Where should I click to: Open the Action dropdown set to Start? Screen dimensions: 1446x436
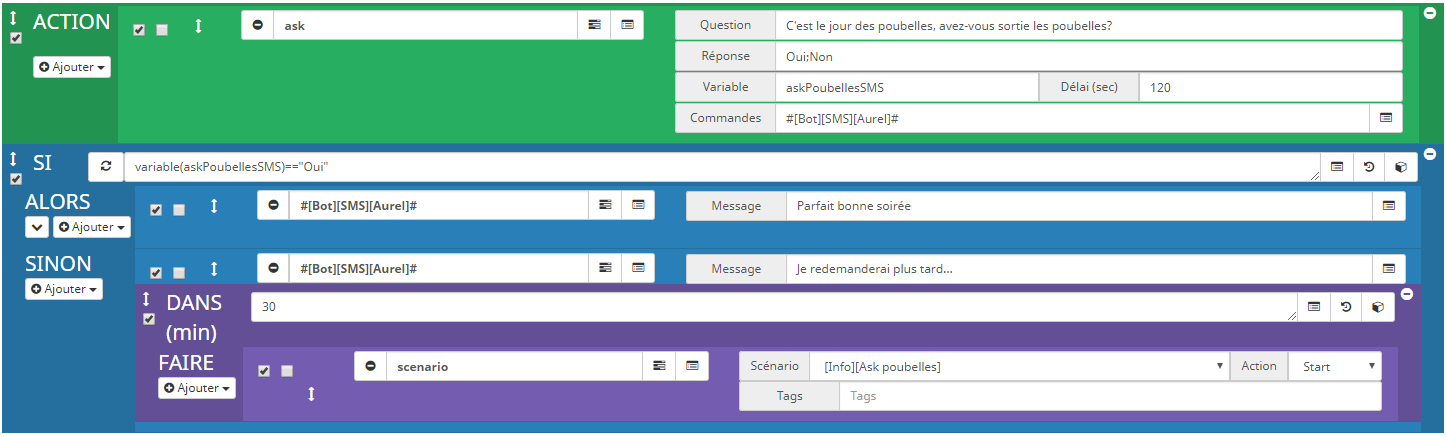click(x=1334, y=367)
